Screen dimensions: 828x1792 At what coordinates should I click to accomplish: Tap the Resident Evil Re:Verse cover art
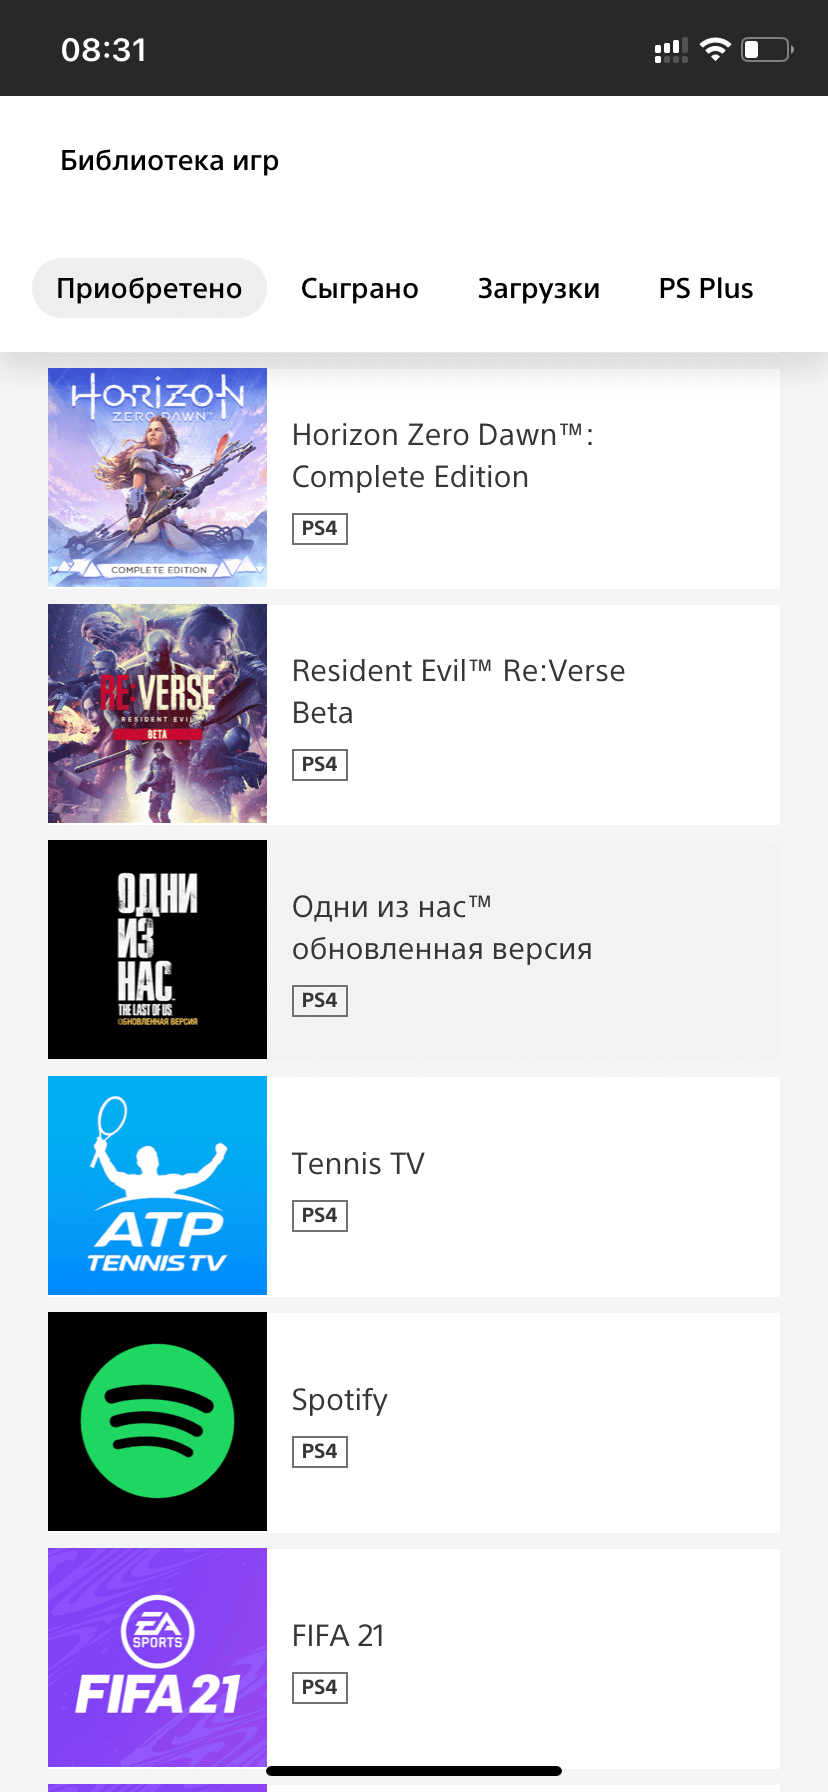[x=157, y=713]
